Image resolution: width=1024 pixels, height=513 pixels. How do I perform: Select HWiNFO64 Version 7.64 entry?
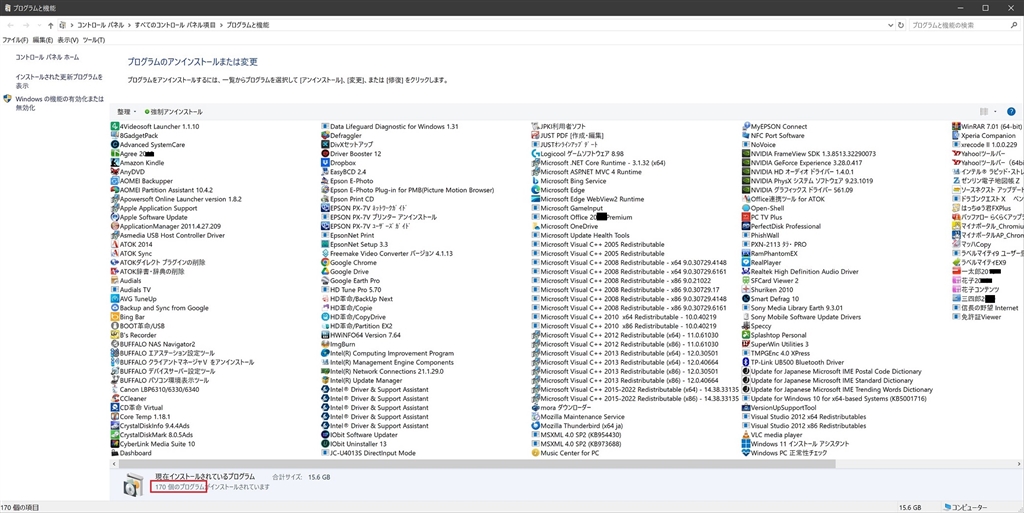pos(361,335)
